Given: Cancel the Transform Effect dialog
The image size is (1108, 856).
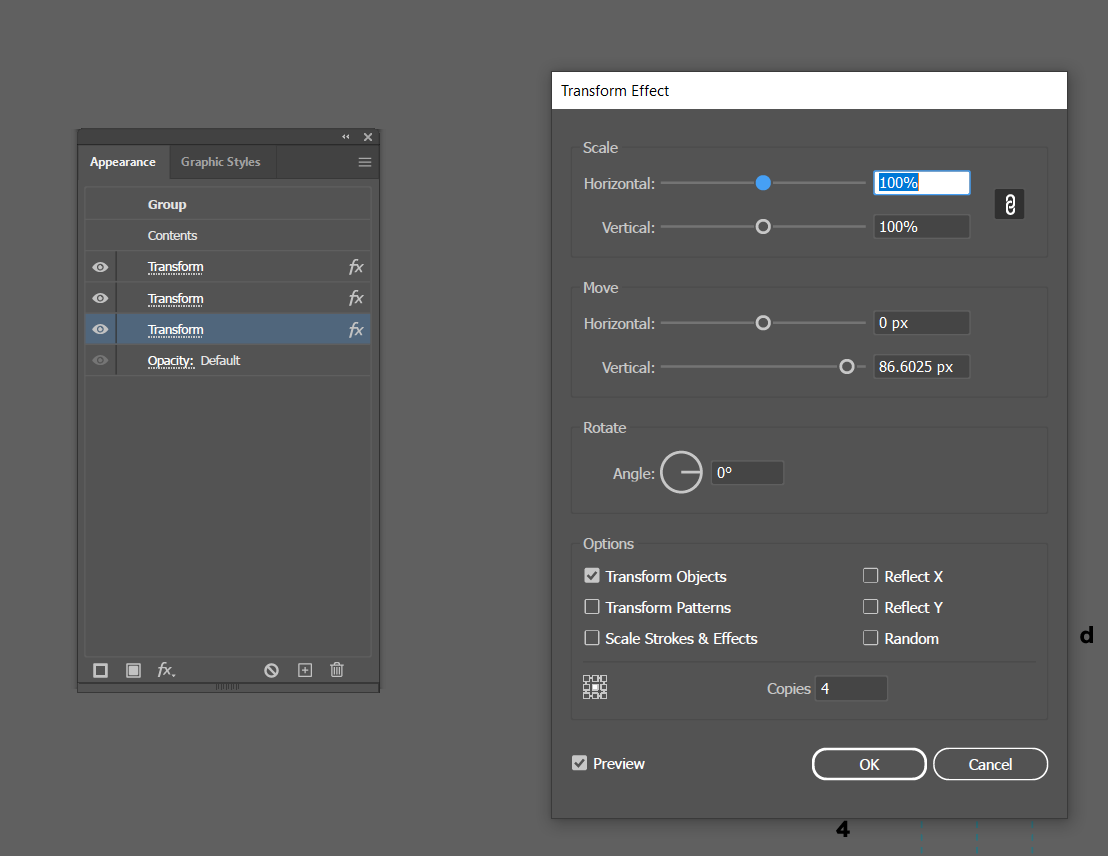Looking at the screenshot, I should click(x=990, y=764).
